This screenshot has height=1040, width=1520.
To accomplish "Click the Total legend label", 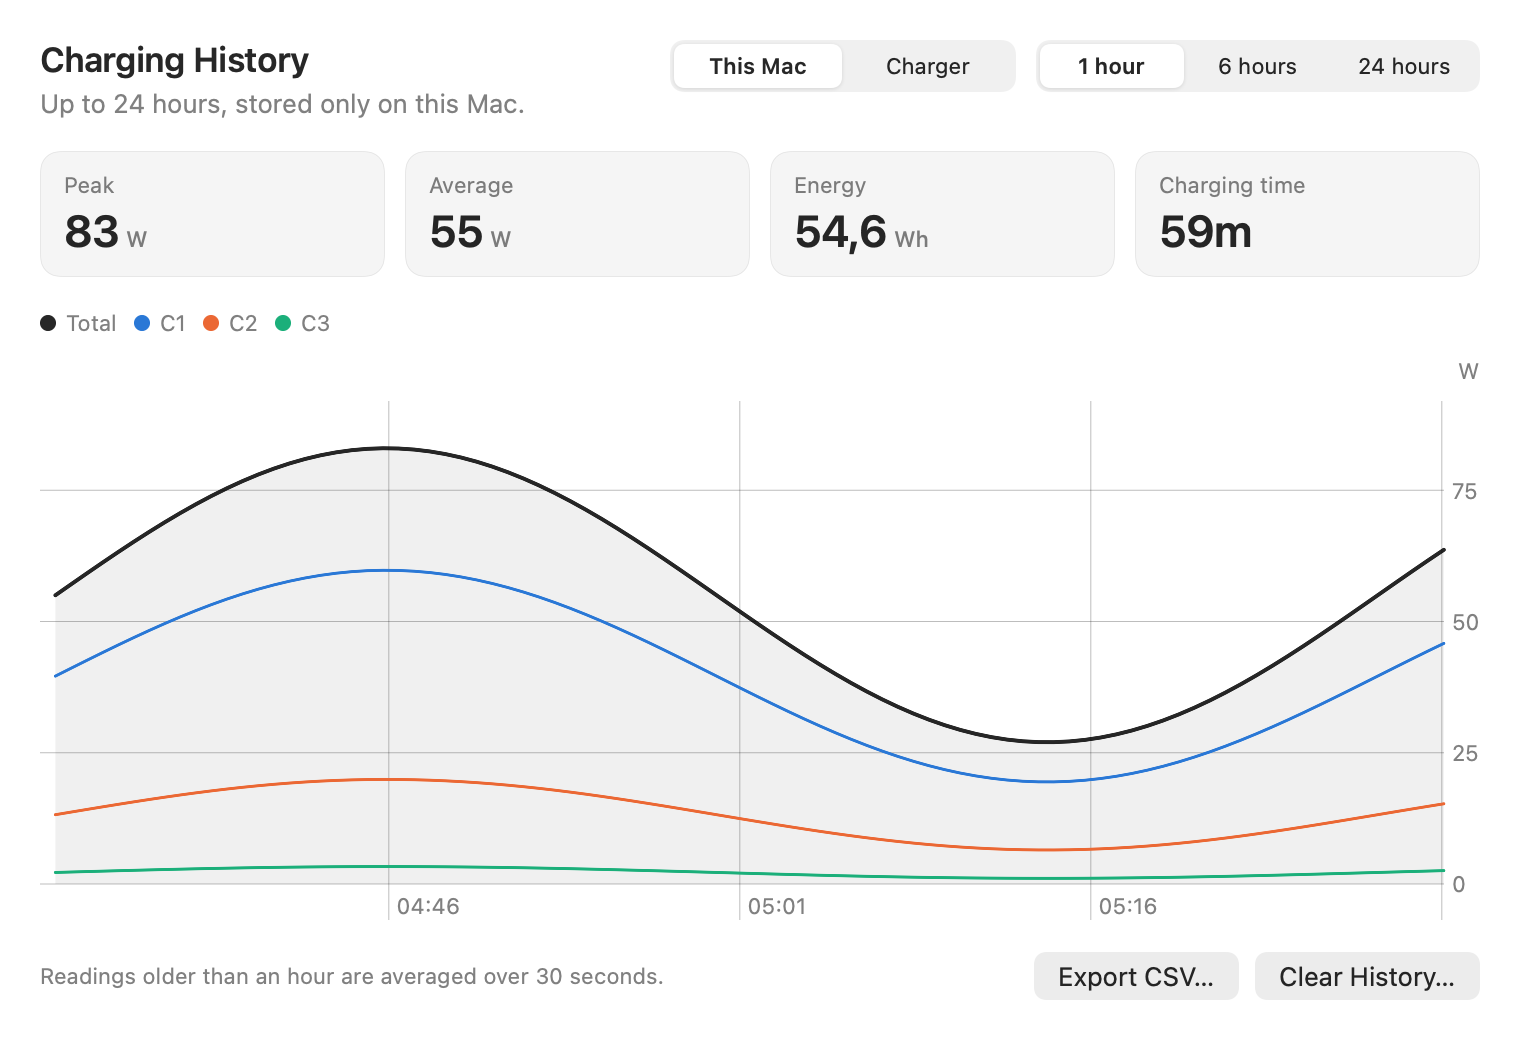I will tap(91, 323).
